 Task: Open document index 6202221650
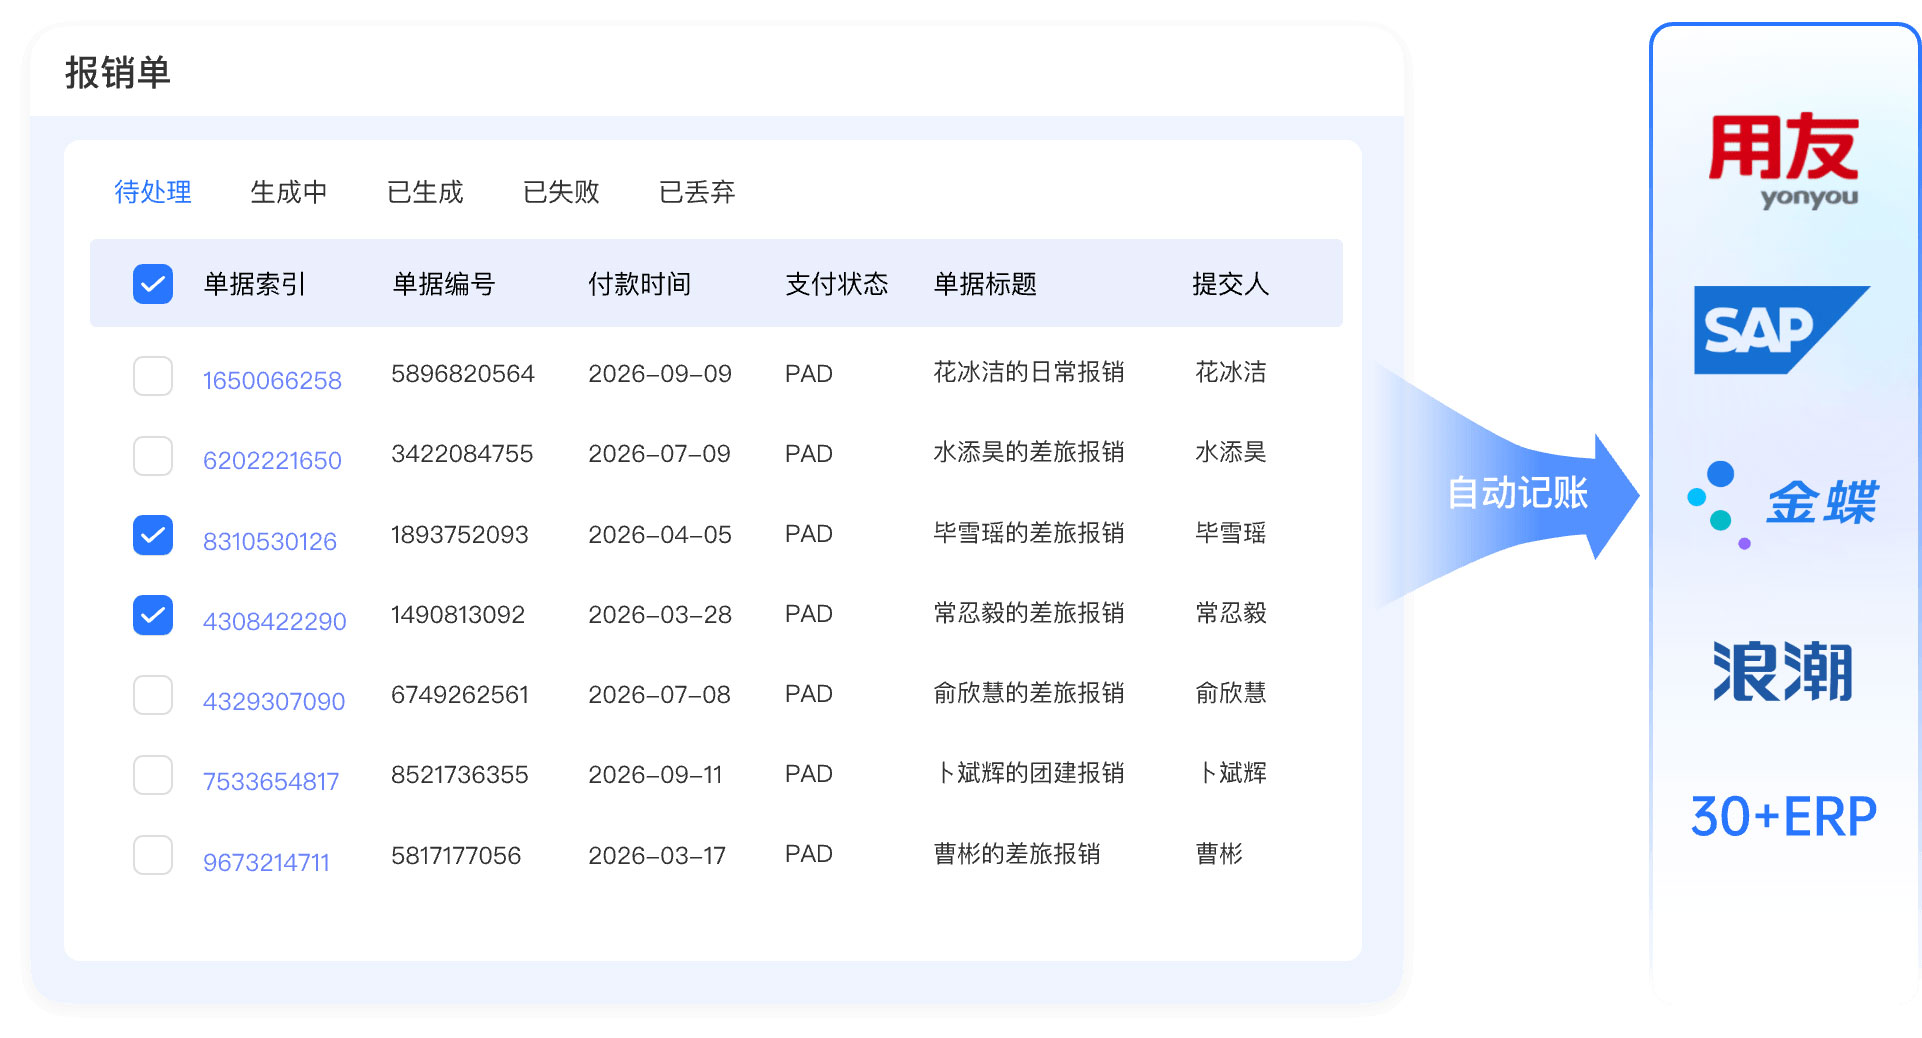click(272, 460)
